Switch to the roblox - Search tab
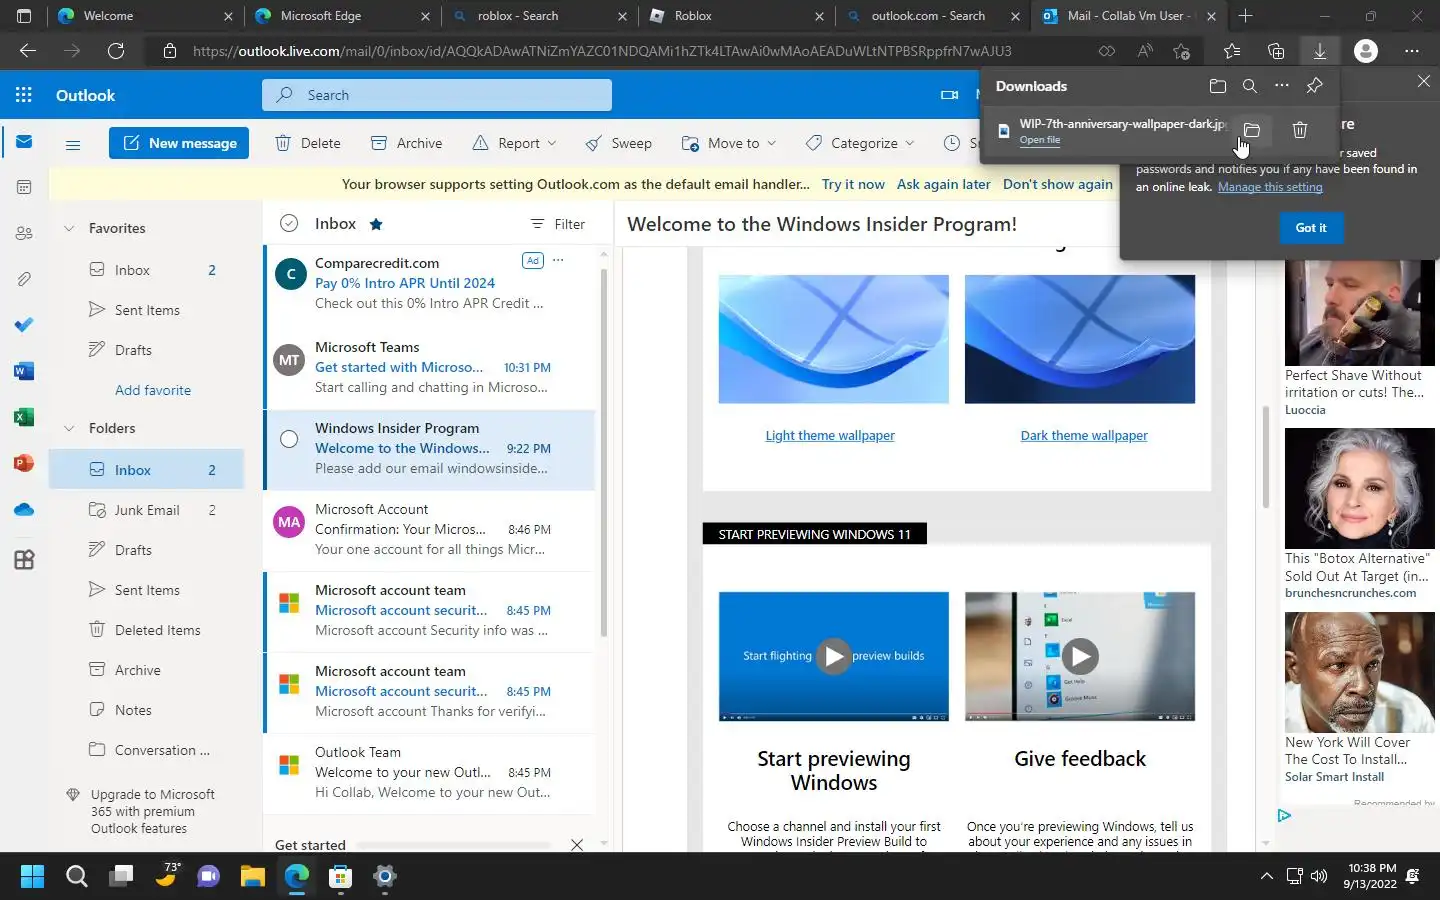The height and width of the screenshot is (900, 1440). coord(539,16)
